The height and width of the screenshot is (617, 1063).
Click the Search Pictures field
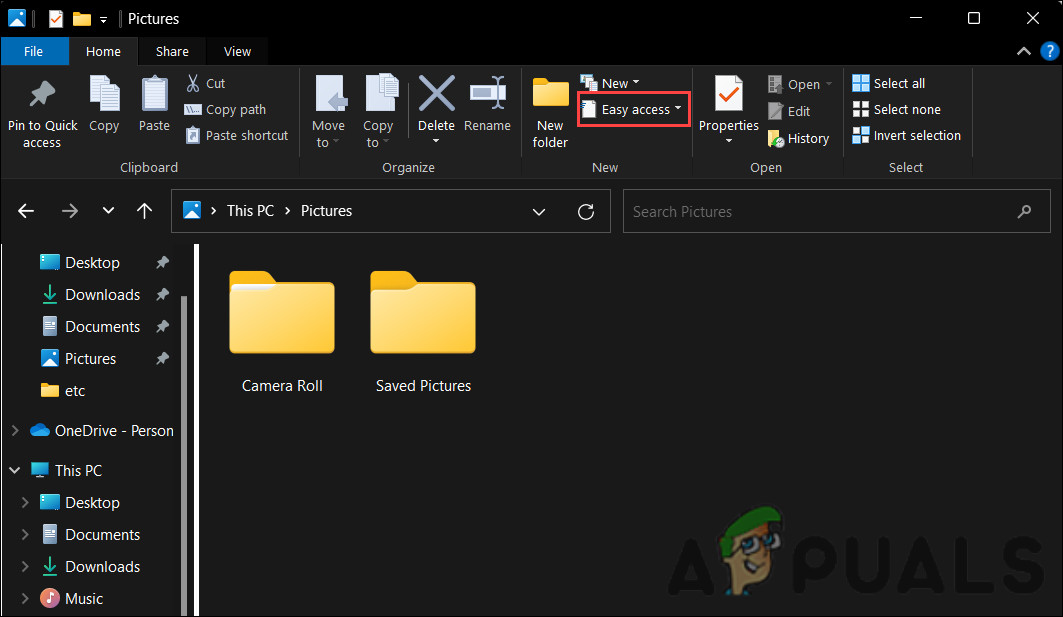point(815,212)
